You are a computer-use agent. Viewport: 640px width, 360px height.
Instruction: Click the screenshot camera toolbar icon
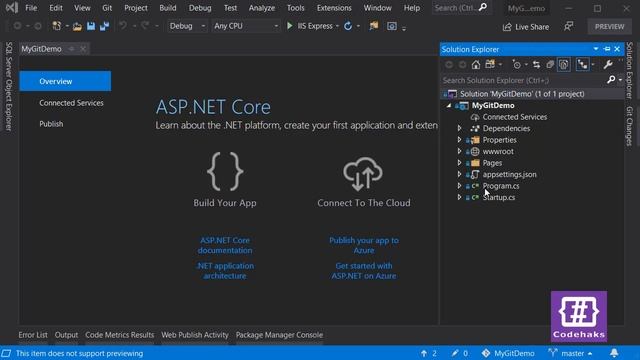pyautogui.click(x=391, y=26)
